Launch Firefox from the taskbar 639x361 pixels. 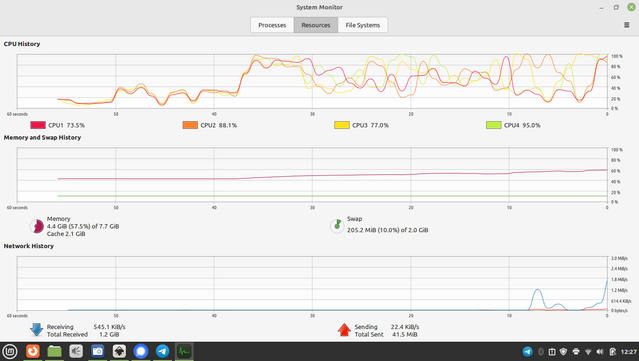pos(33,351)
